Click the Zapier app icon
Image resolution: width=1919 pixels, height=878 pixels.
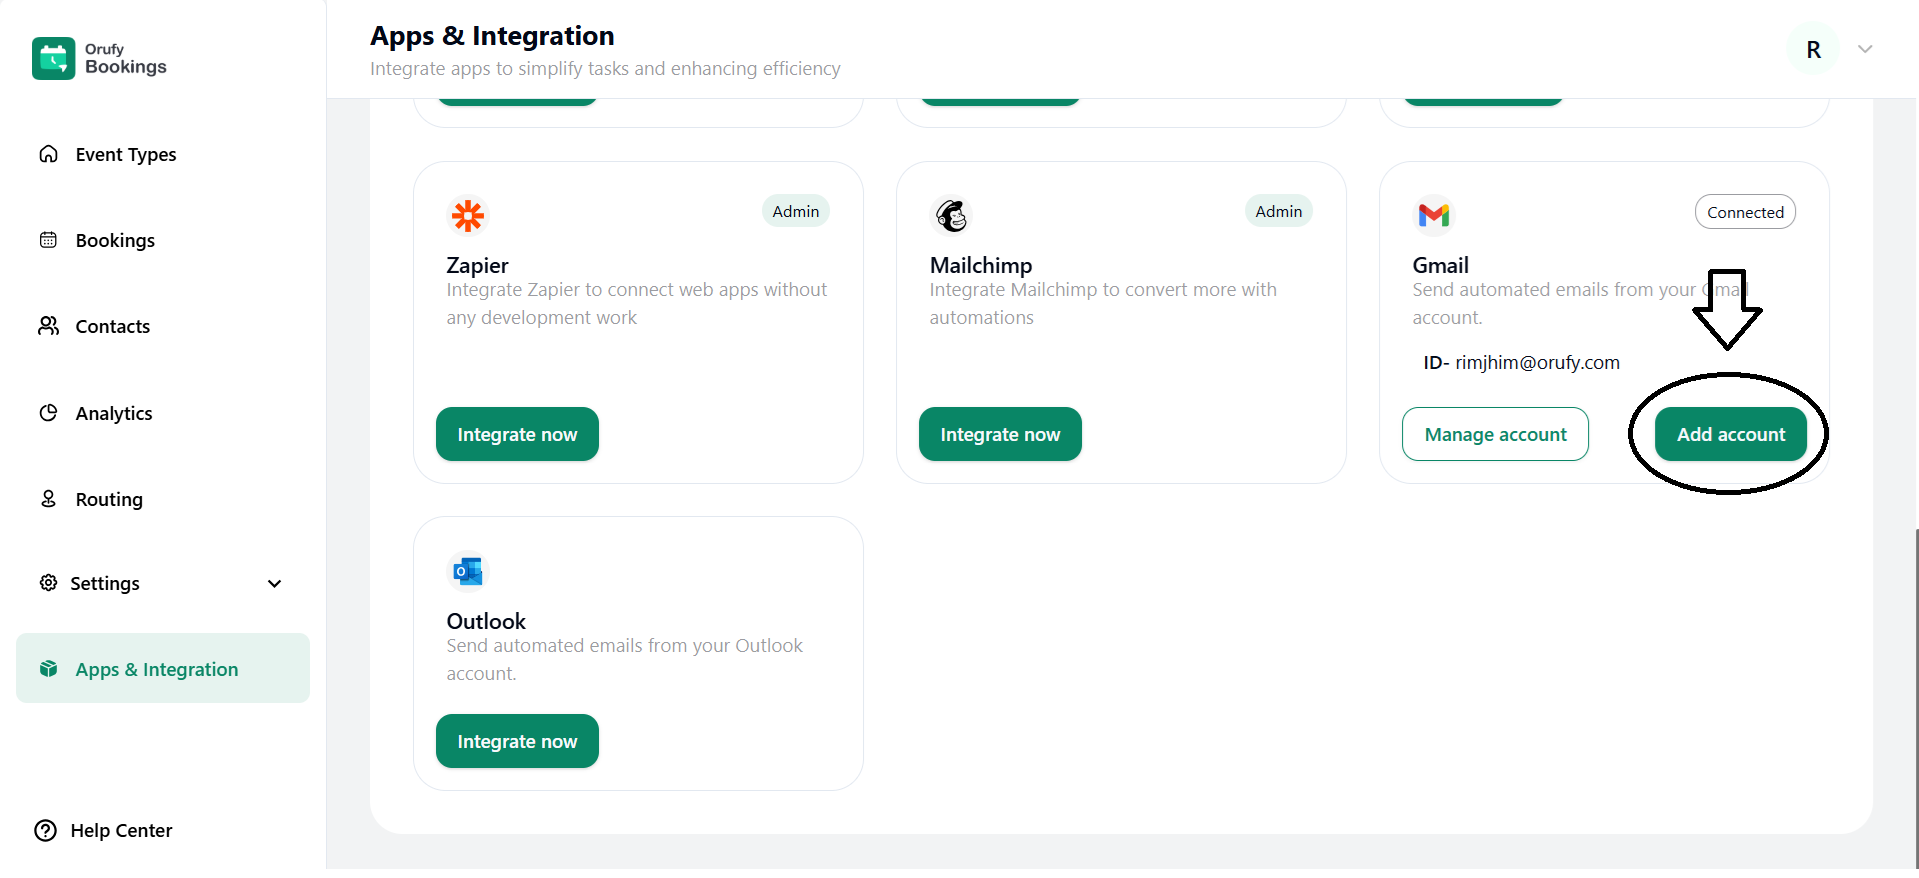point(468,215)
